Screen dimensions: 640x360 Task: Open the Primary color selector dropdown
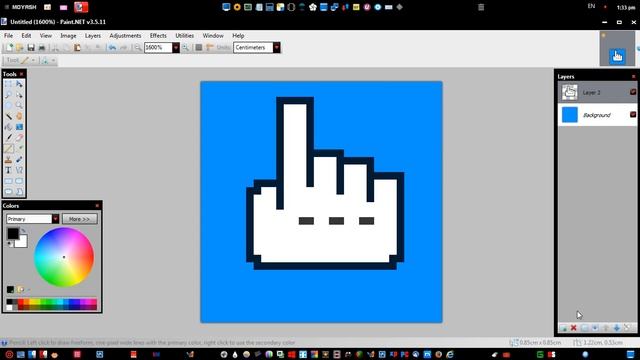pos(55,219)
